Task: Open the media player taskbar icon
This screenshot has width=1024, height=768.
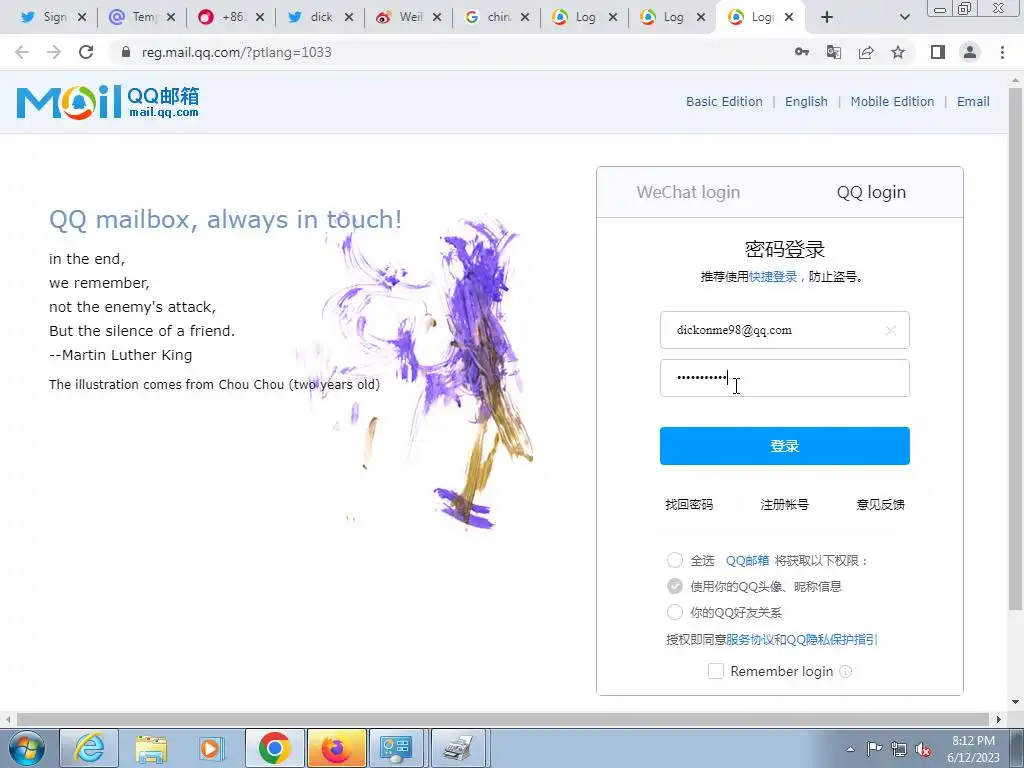Action: pyautogui.click(x=212, y=748)
